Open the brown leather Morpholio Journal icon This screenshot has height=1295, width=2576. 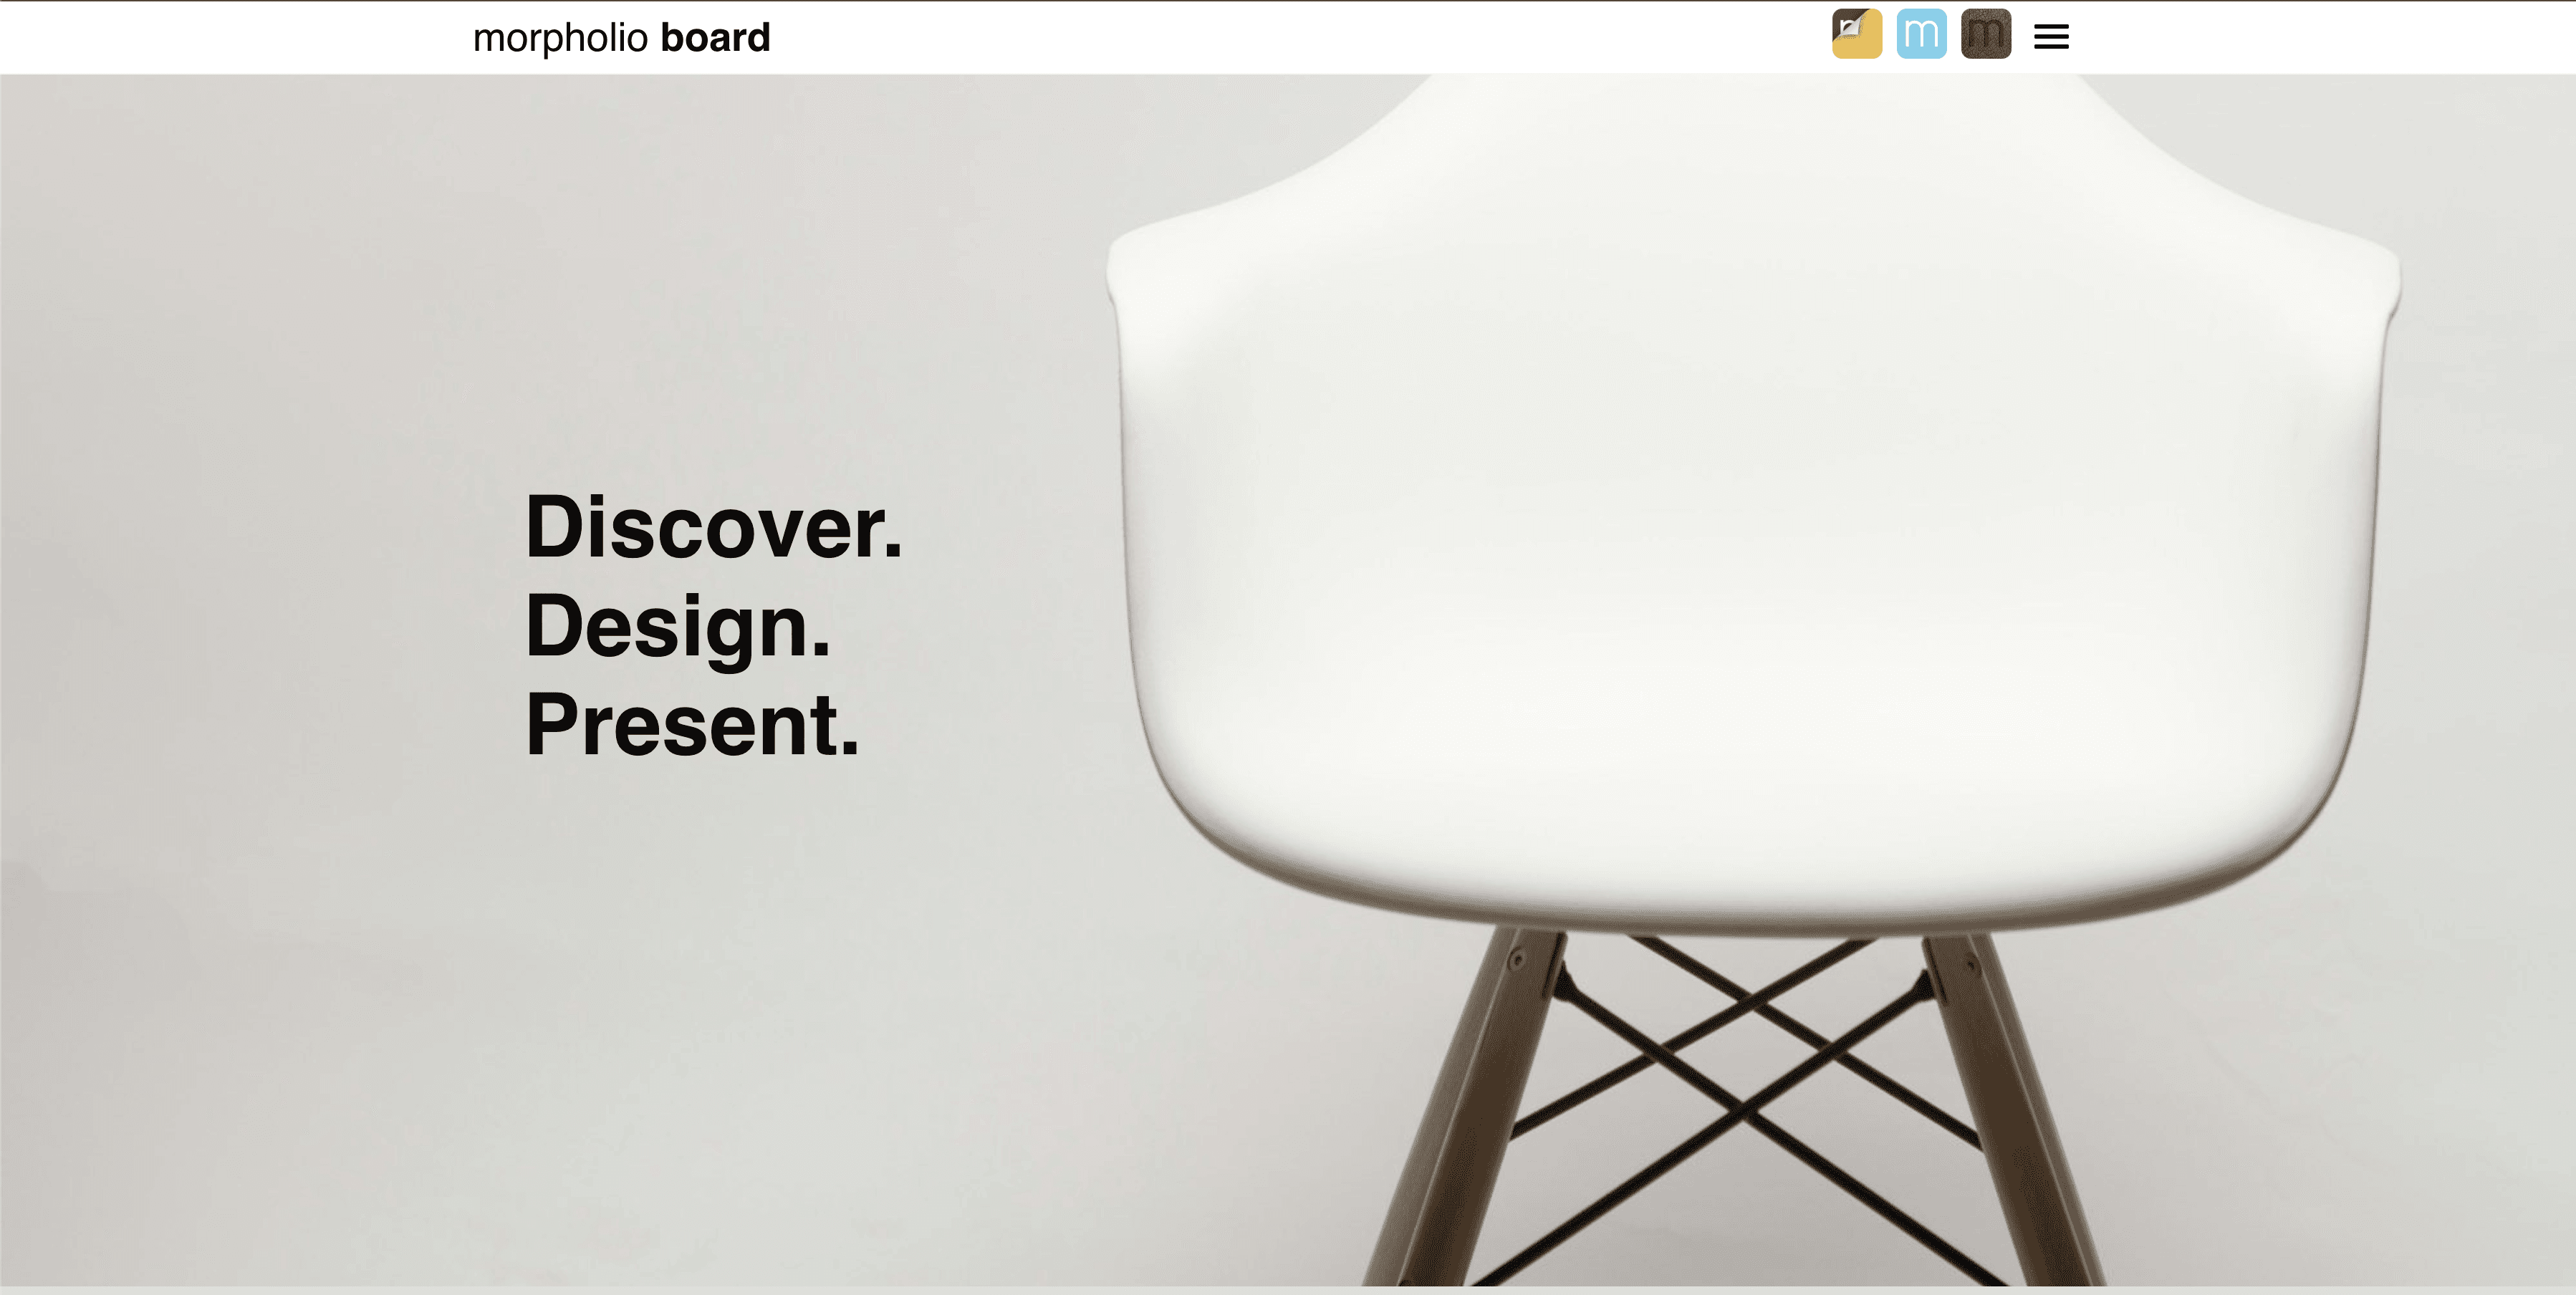[x=1986, y=34]
